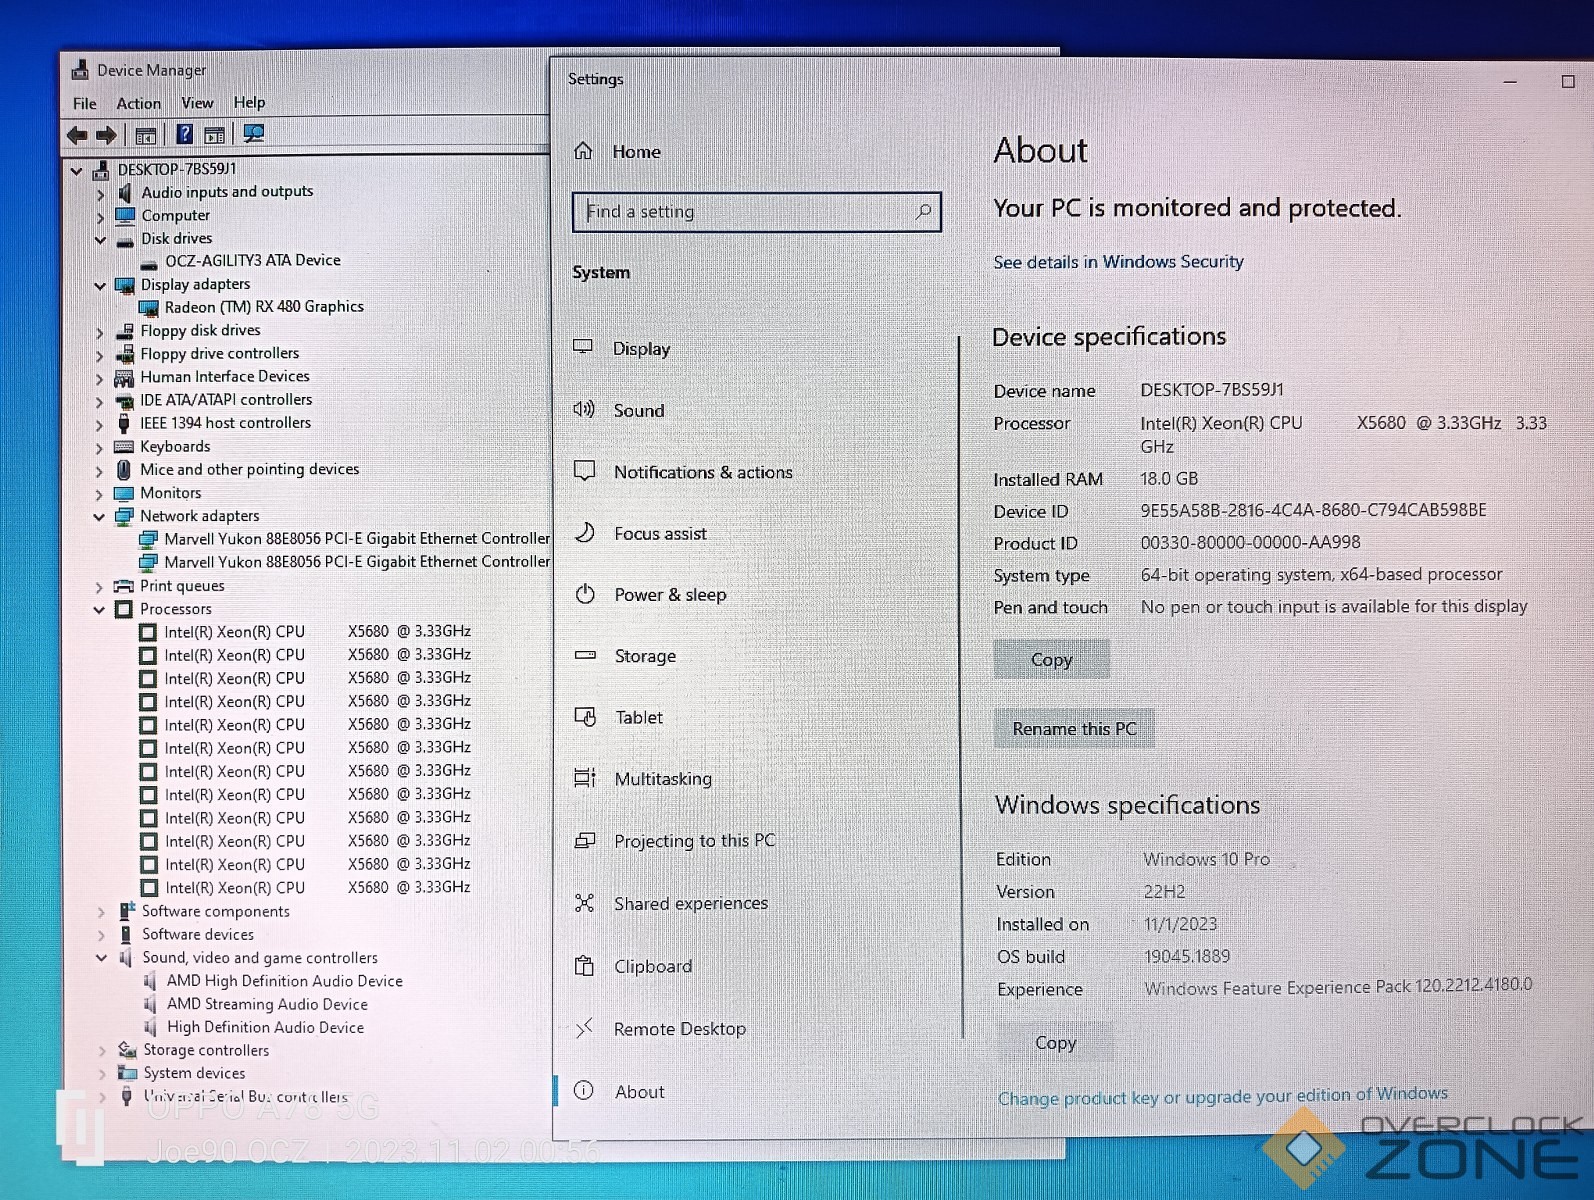
Task: Collapse Sound, video and game controllers node
Action: point(101,958)
